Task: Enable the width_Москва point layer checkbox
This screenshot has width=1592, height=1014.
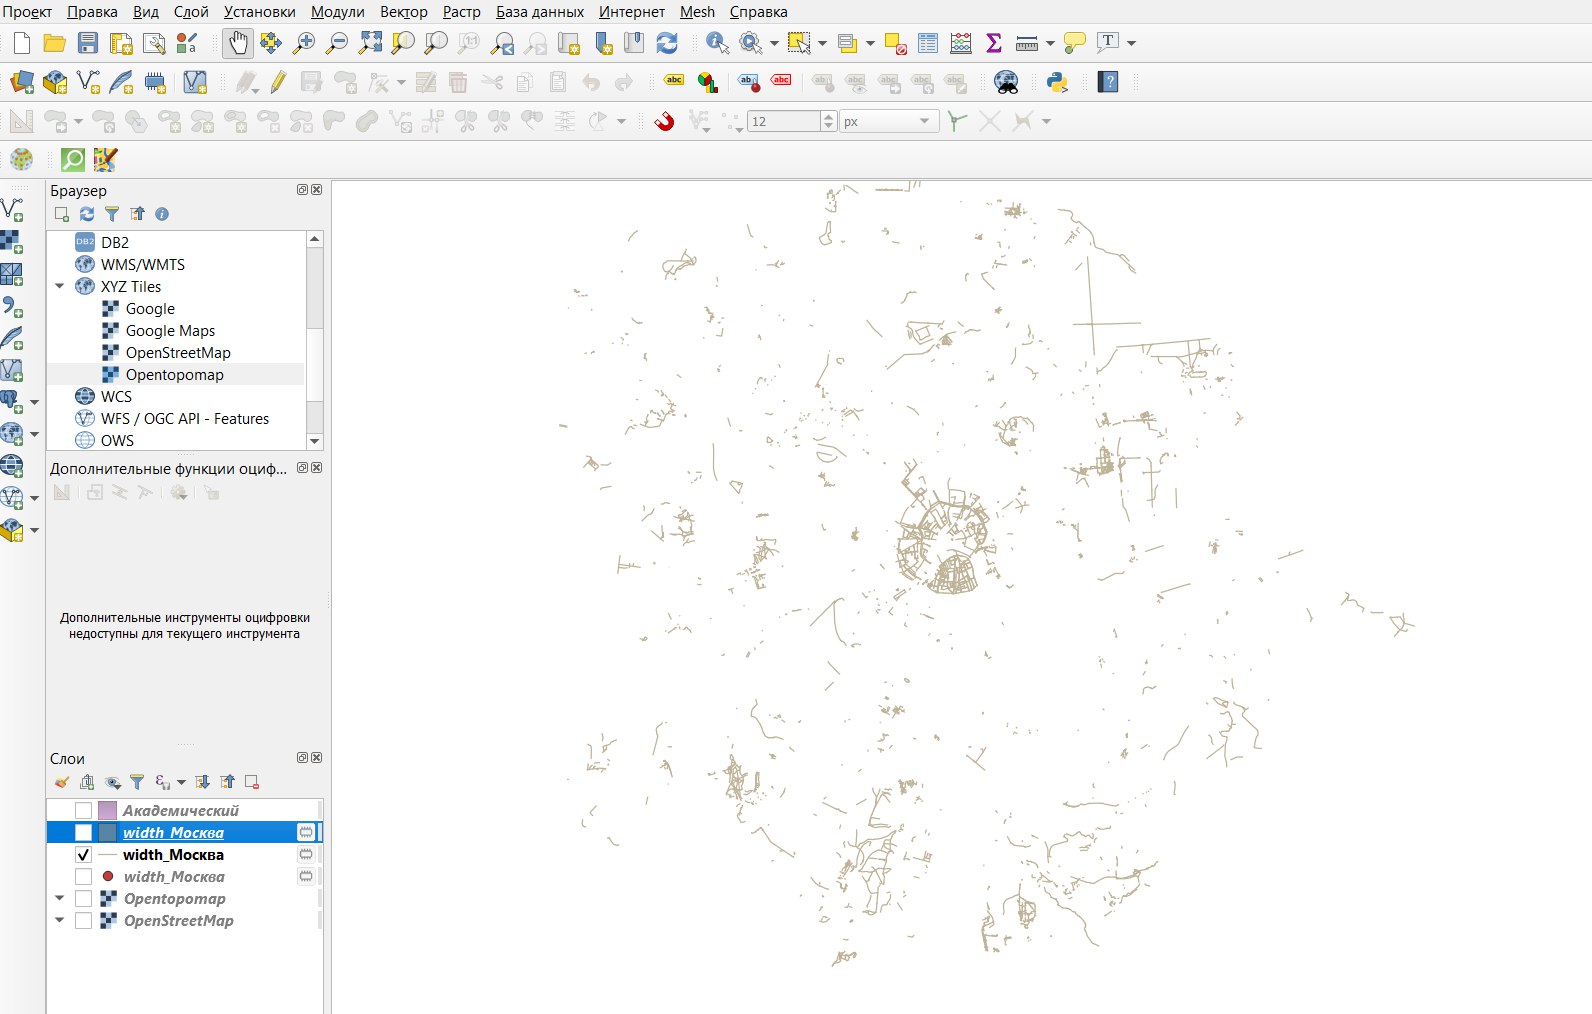Action: (83, 877)
